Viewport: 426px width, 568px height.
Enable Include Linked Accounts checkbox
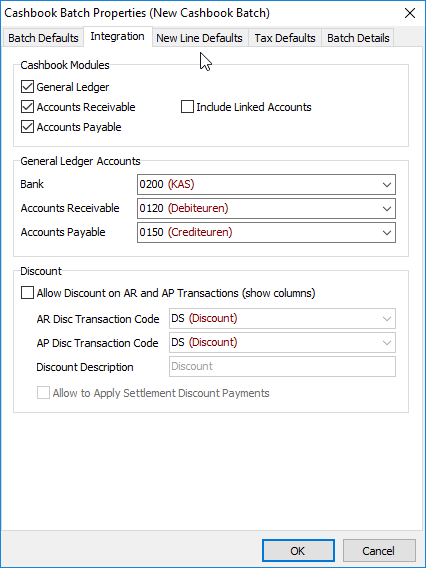[x=187, y=107]
